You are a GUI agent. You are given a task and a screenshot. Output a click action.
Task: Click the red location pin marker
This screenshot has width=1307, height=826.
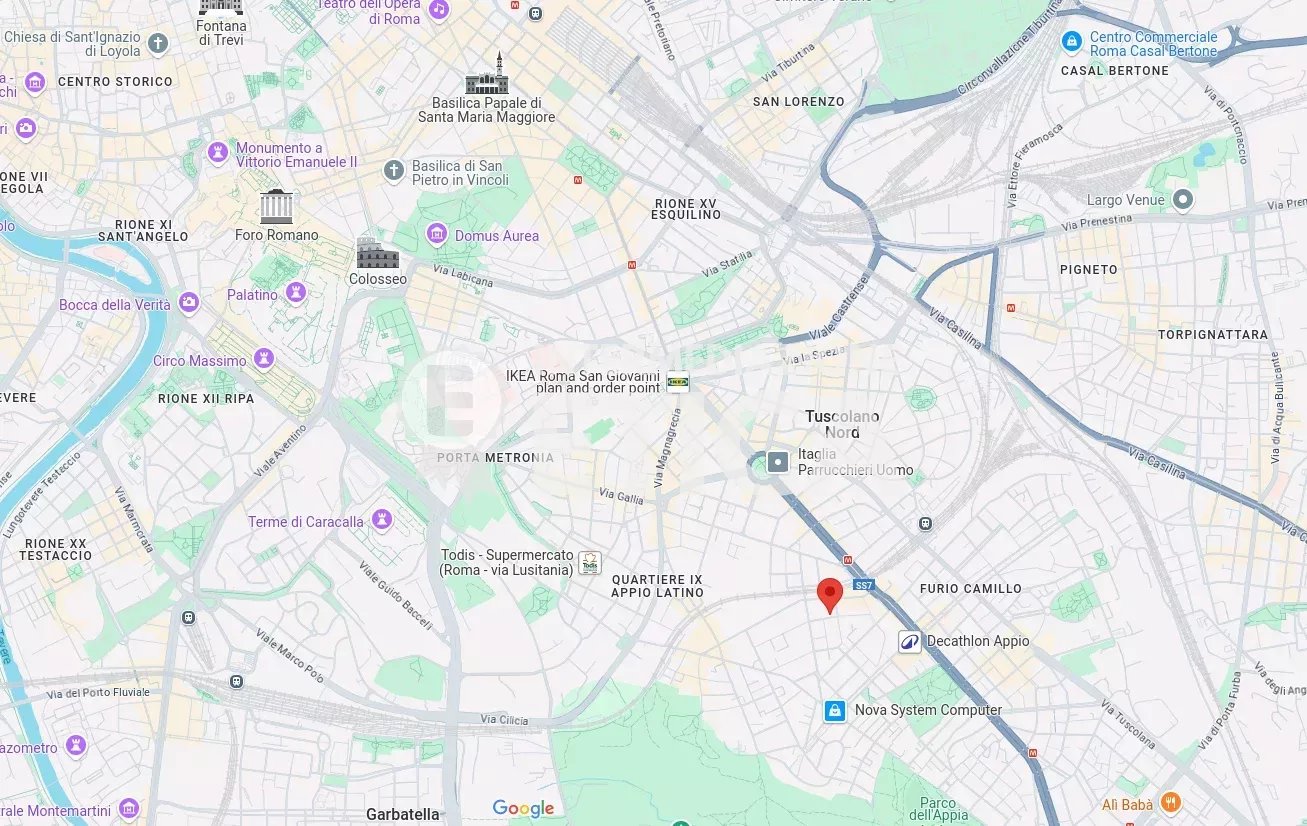[x=829, y=596]
